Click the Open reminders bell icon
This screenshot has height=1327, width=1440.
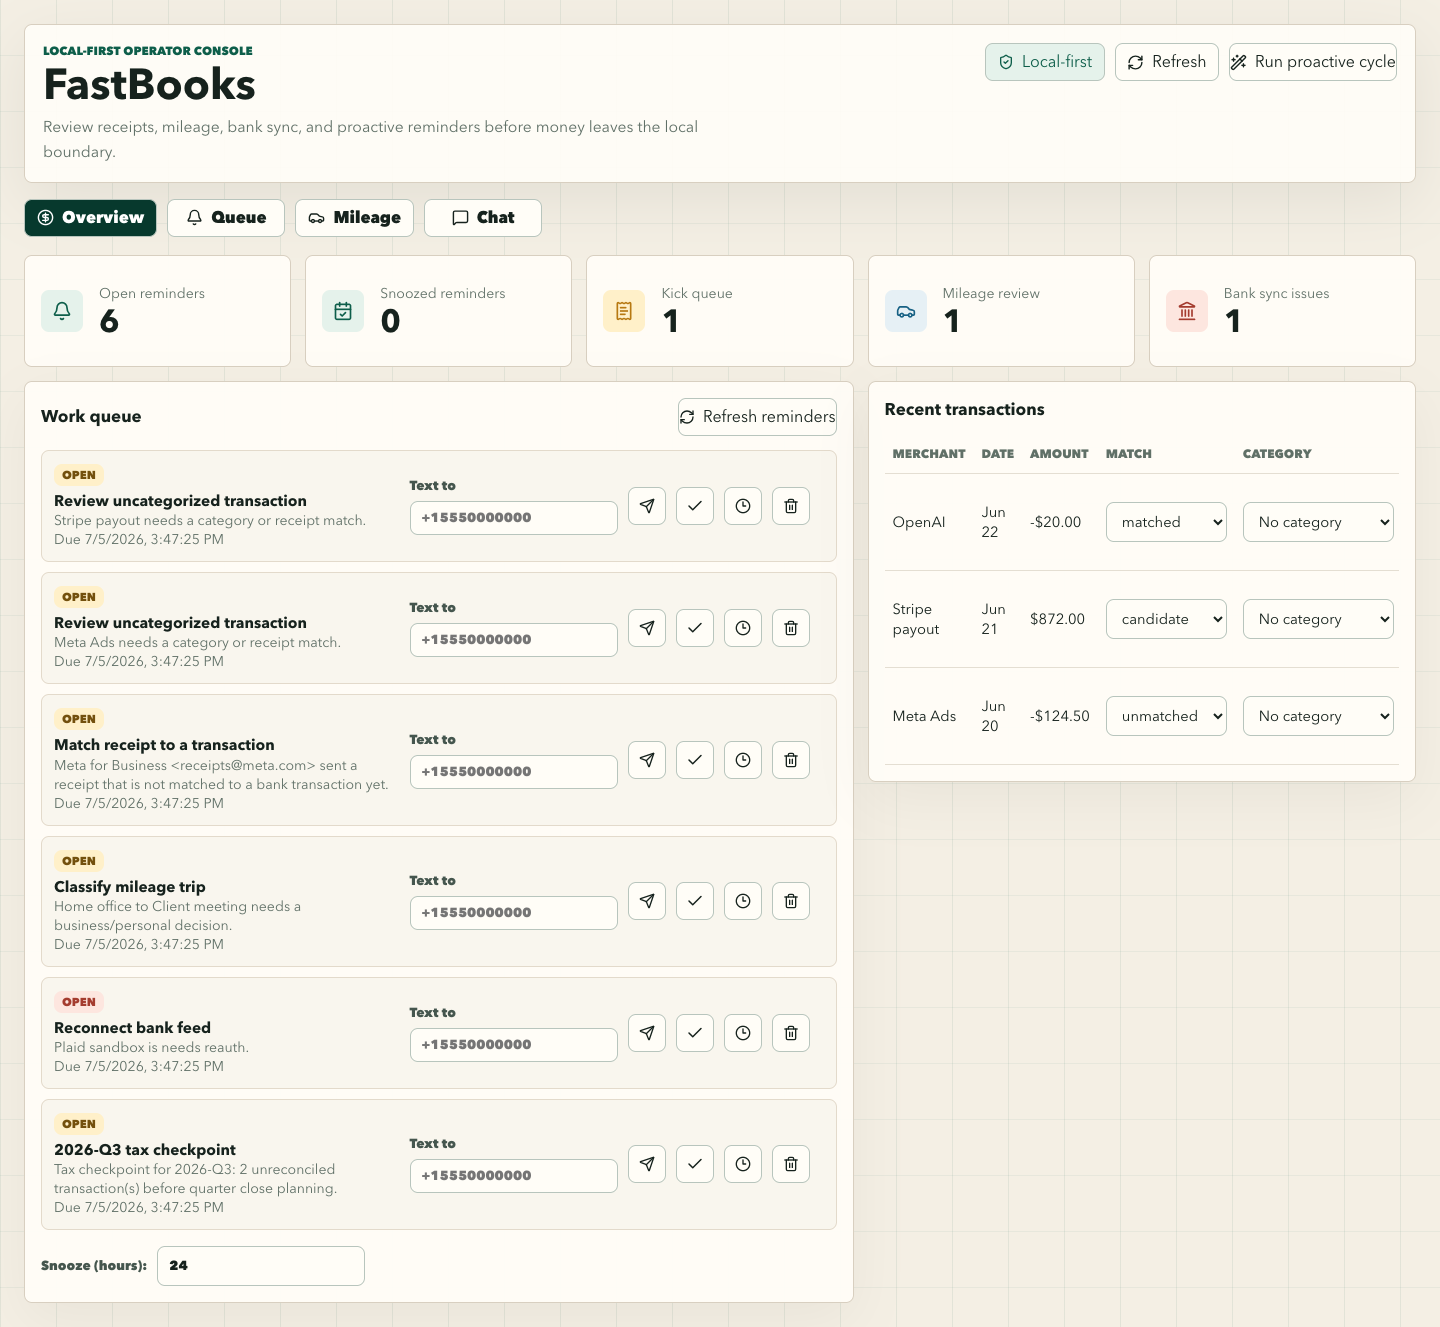click(62, 311)
